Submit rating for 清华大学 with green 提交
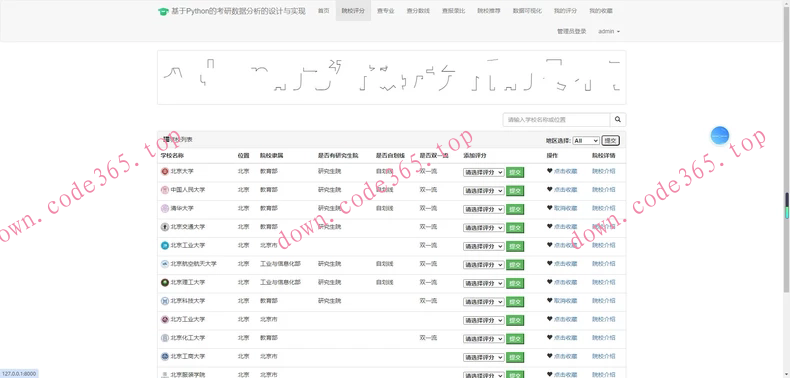 point(515,209)
